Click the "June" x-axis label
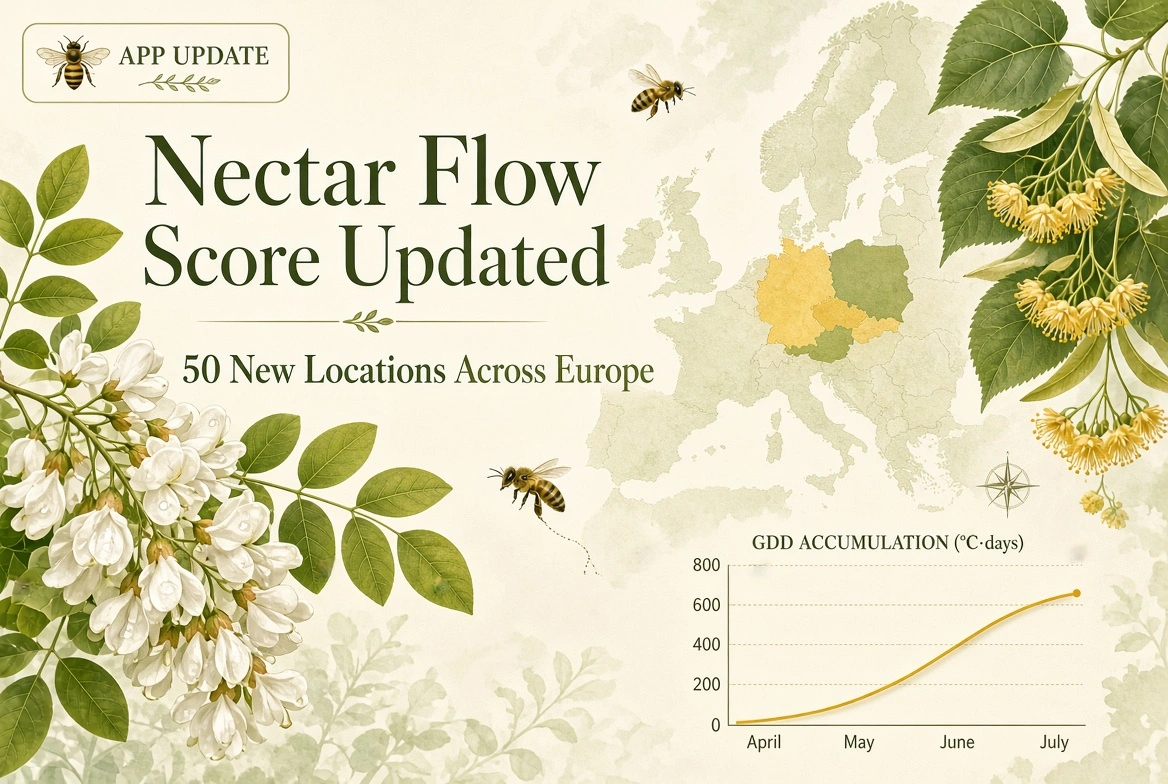The height and width of the screenshot is (784, 1168). [x=956, y=742]
